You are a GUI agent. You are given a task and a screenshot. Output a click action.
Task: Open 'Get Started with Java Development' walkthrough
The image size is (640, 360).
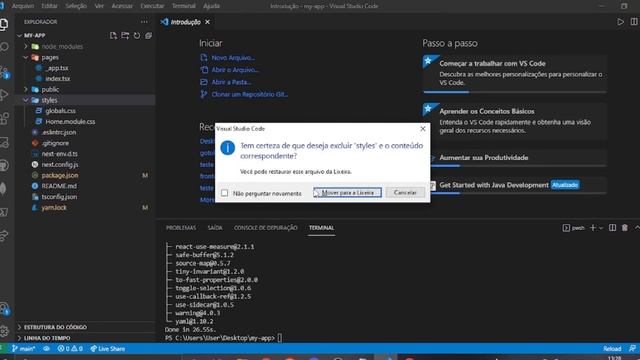515,186
